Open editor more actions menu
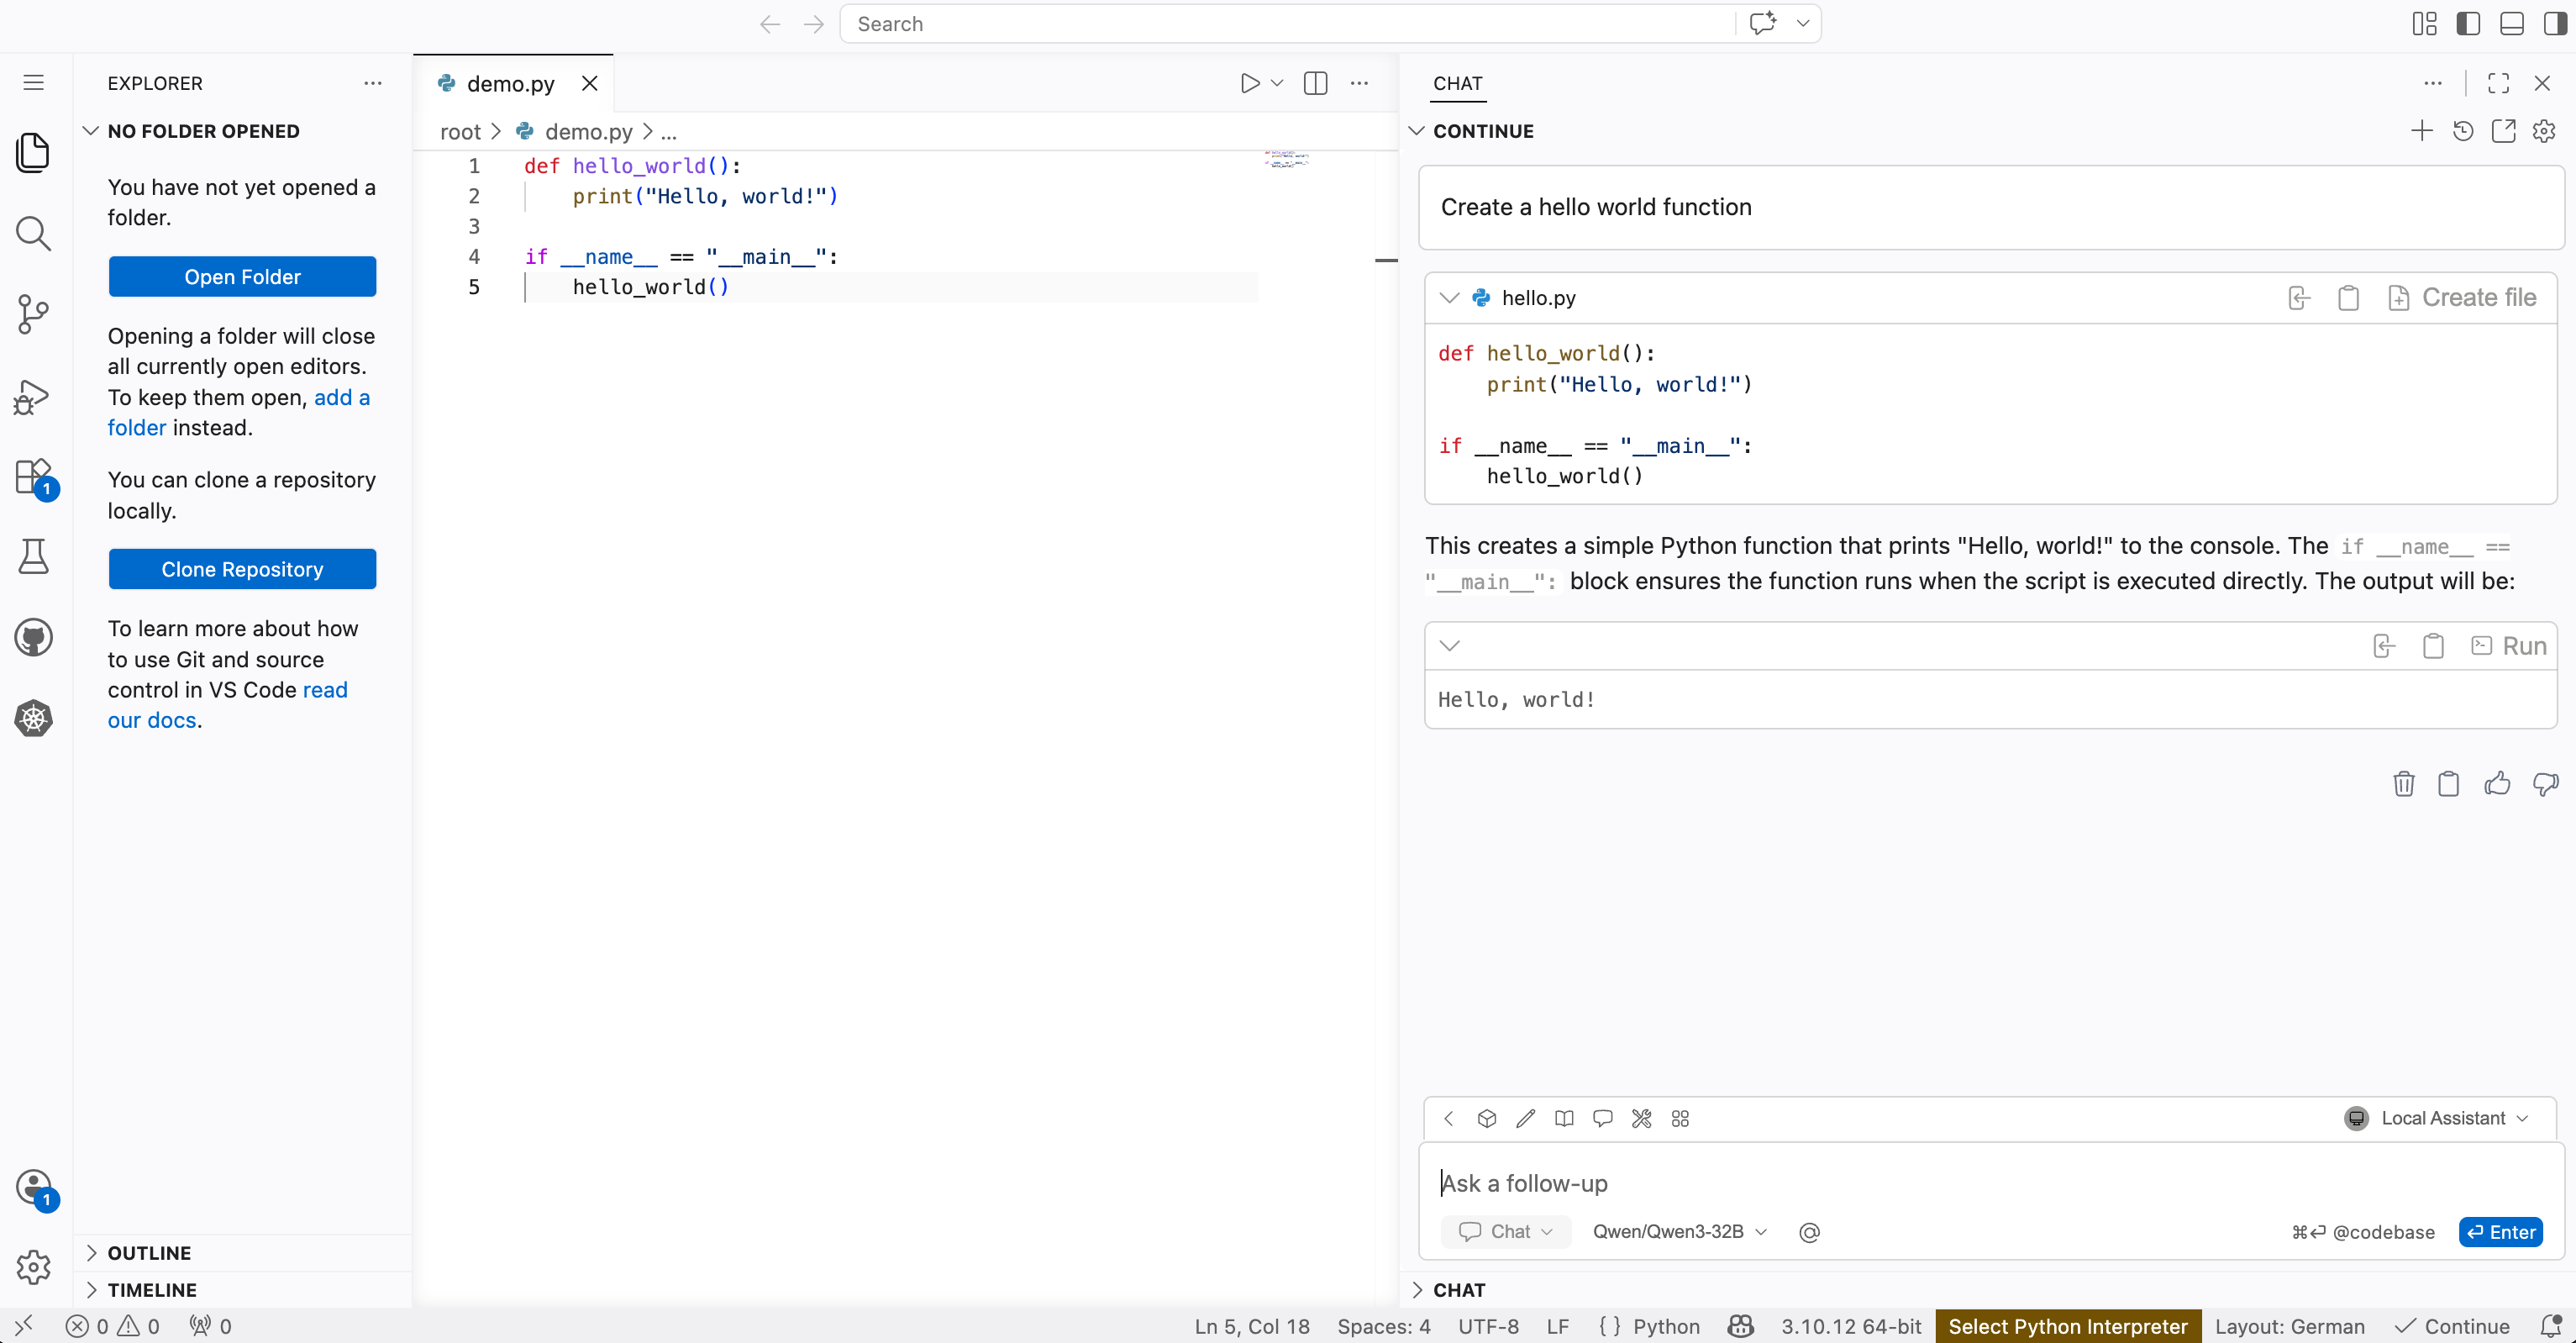The height and width of the screenshot is (1343, 2576). (1359, 83)
